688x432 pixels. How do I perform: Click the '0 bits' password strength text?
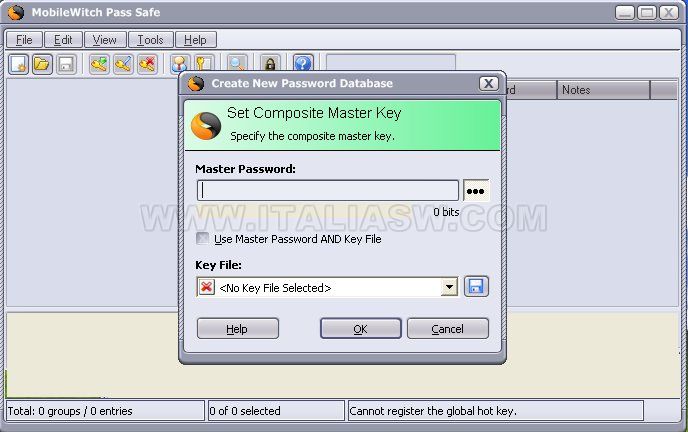click(x=446, y=212)
